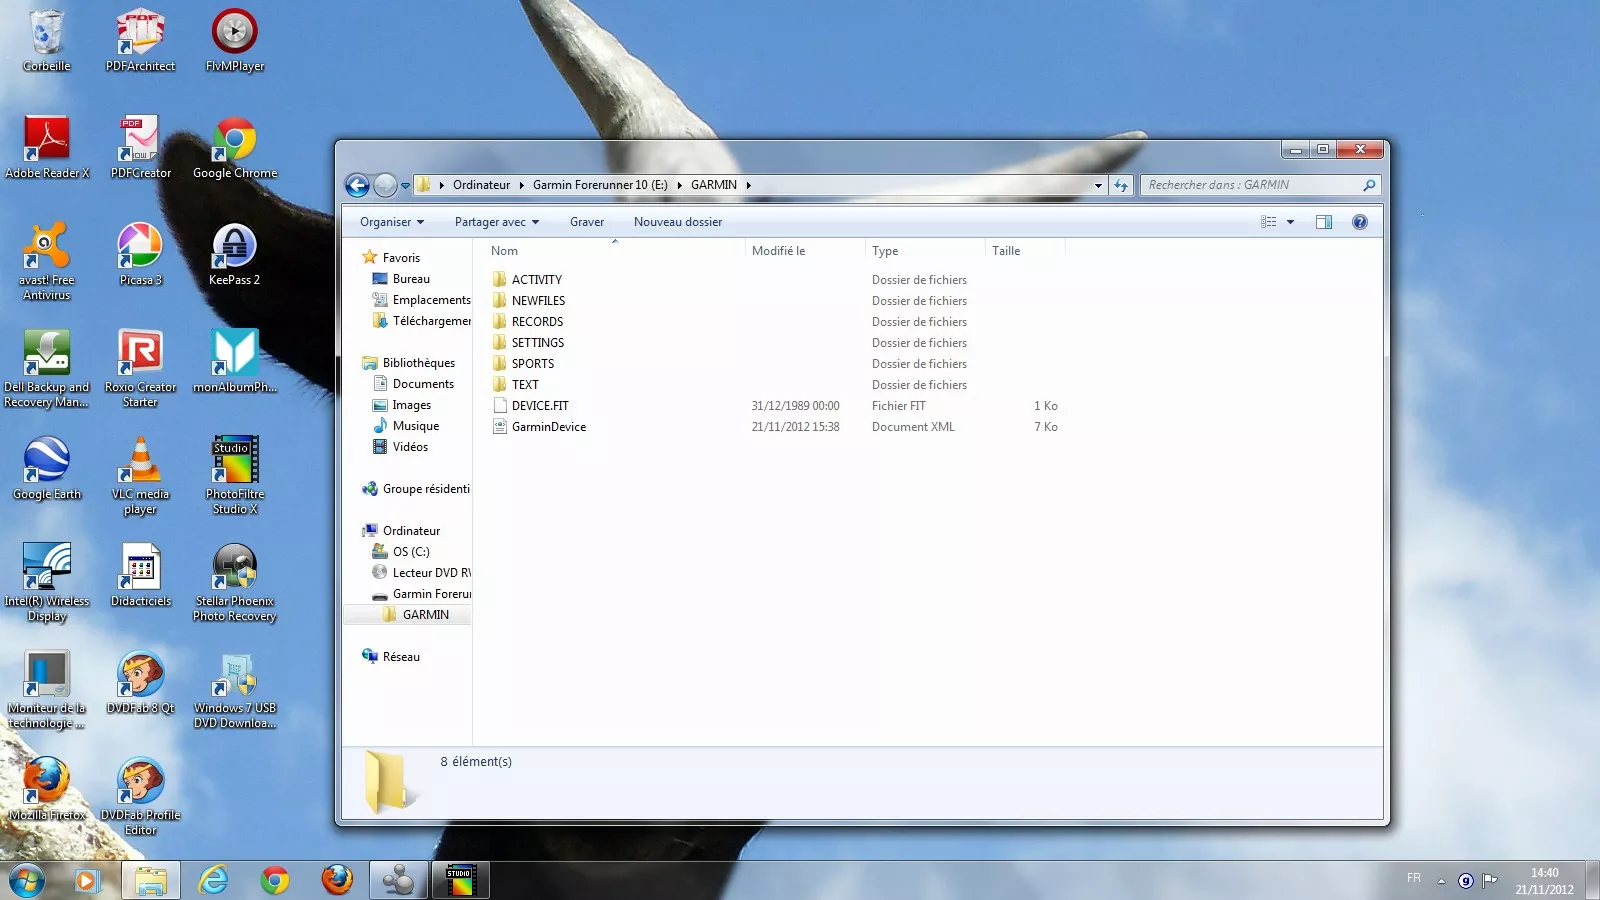Open Windows Explorer from the taskbar
Screen dimensions: 1600x900
click(x=151, y=881)
